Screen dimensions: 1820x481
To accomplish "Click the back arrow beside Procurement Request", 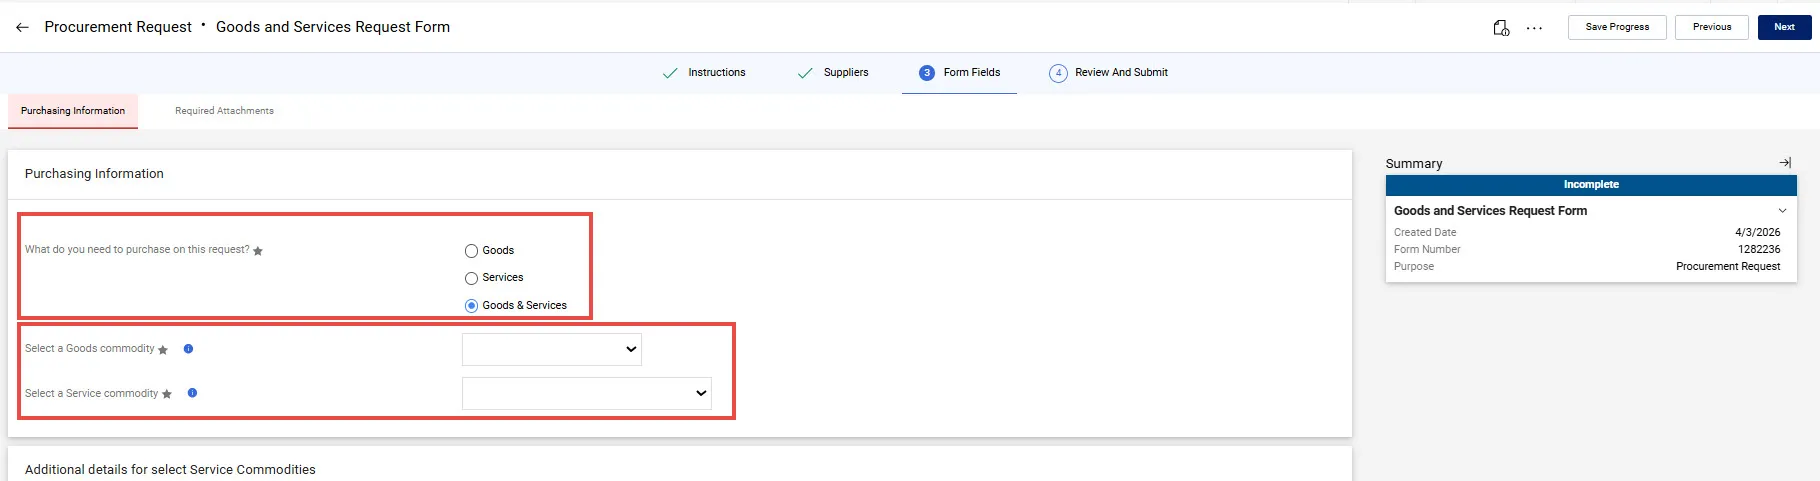I will click(x=22, y=28).
